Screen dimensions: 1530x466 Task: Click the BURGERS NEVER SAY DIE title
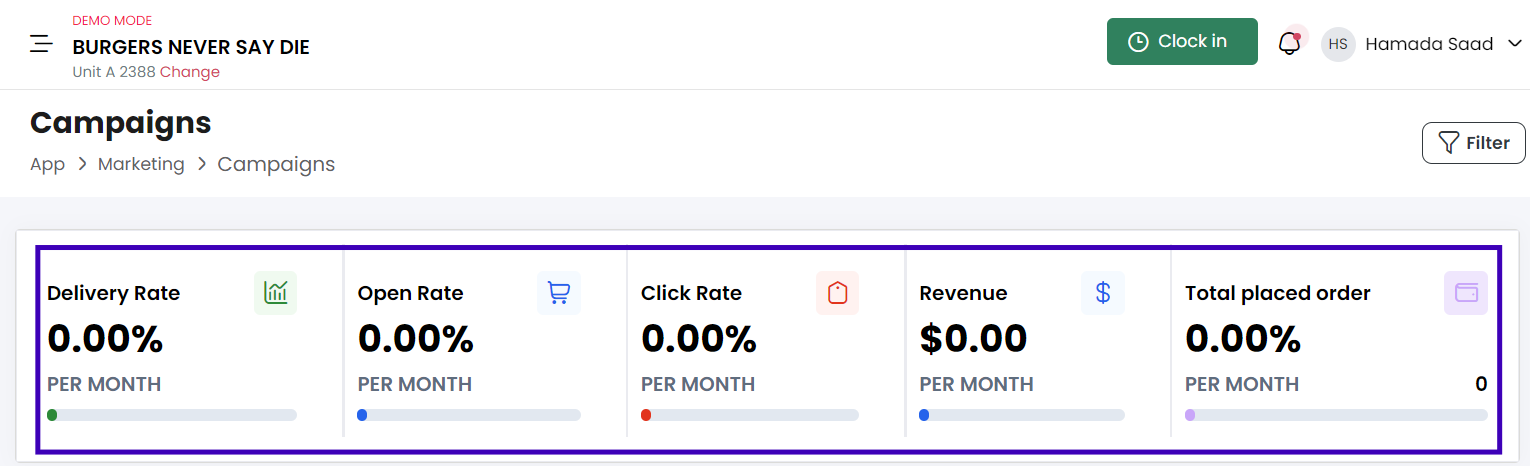coord(191,47)
